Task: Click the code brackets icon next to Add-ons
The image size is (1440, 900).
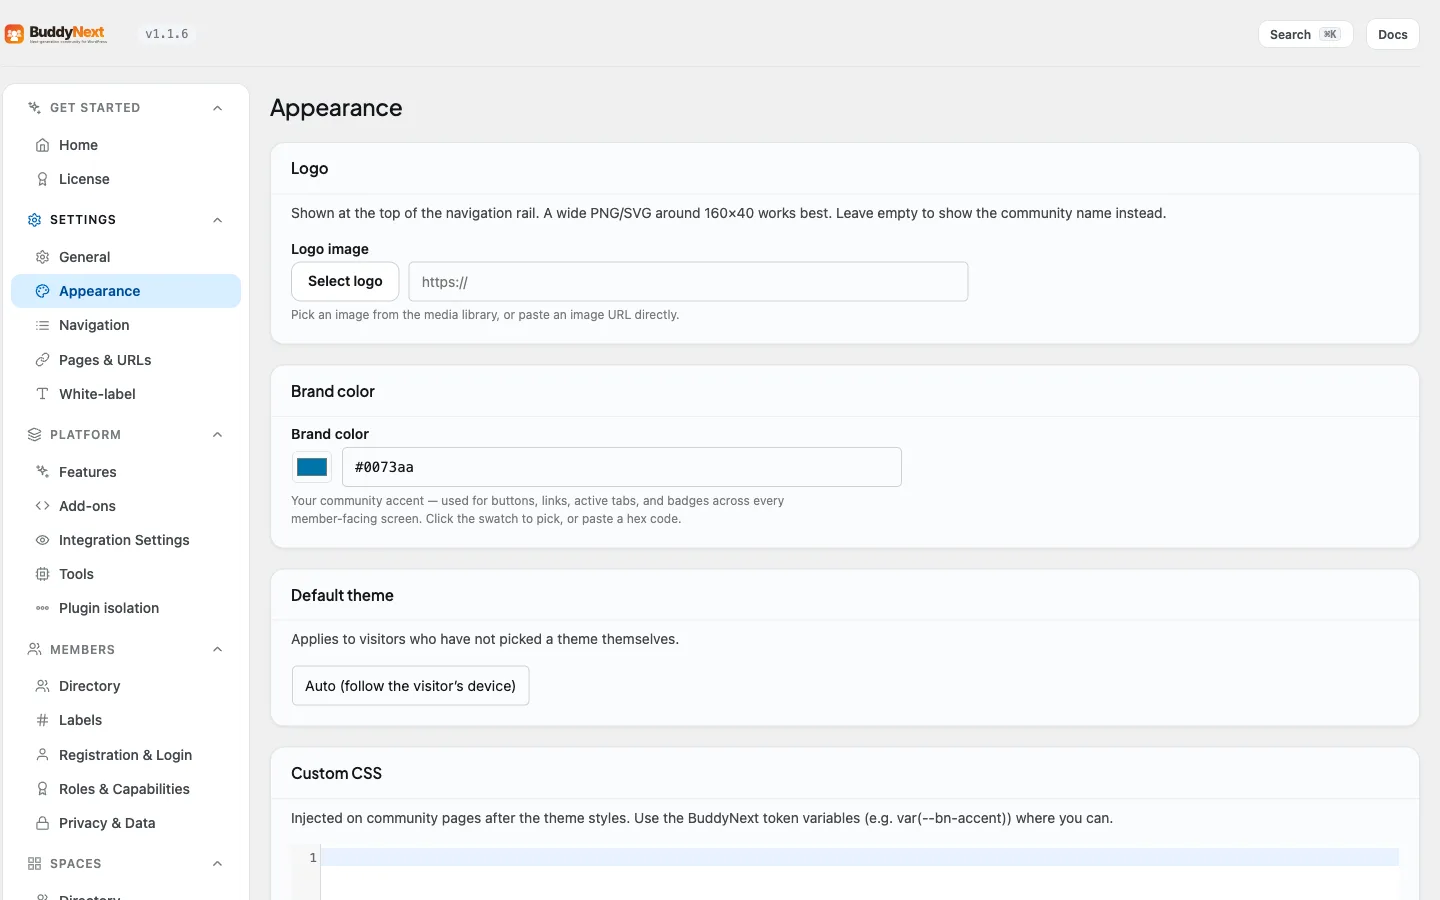Action: click(x=42, y=506)
